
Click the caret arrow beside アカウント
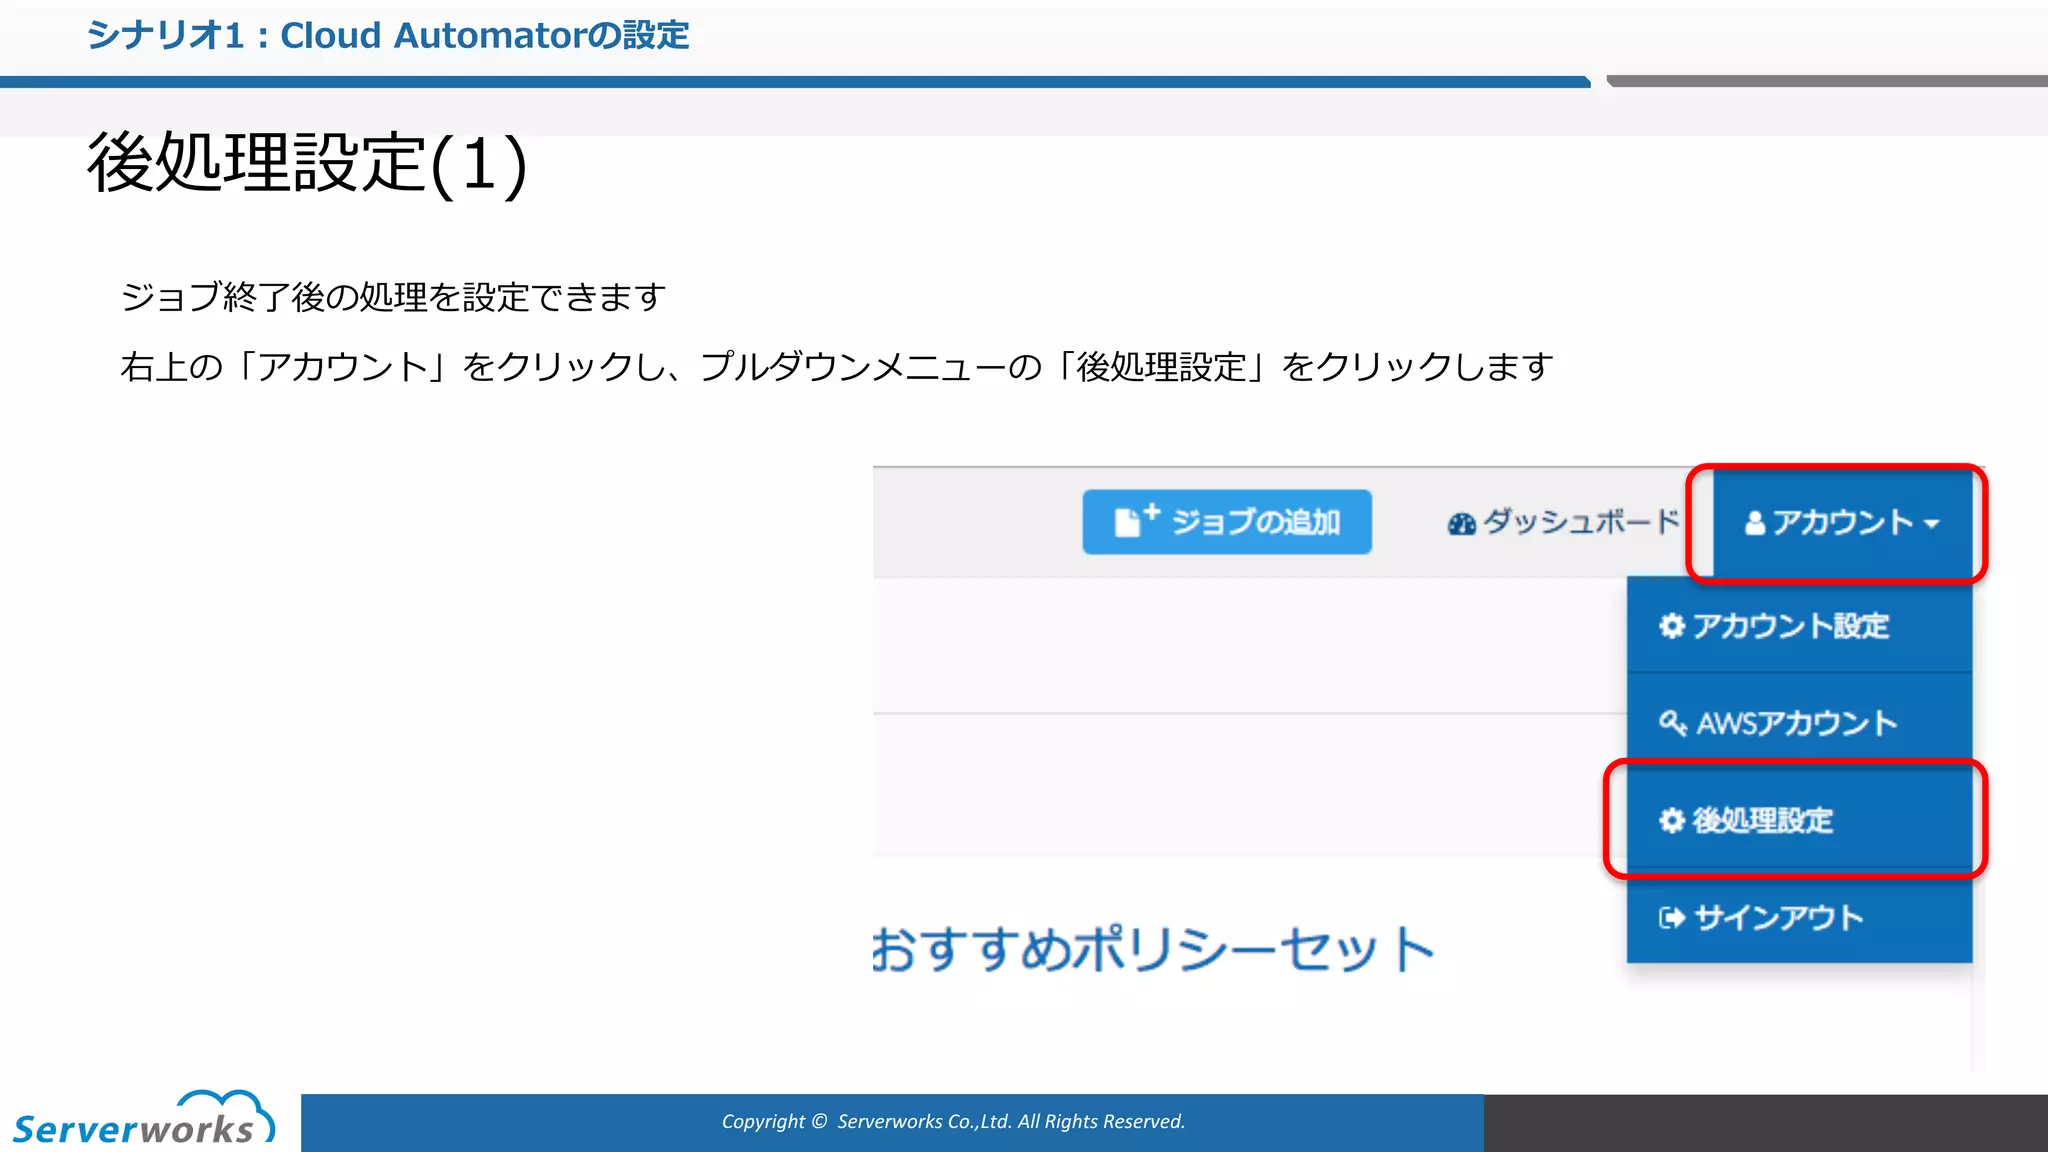[x=1931, y=524]
